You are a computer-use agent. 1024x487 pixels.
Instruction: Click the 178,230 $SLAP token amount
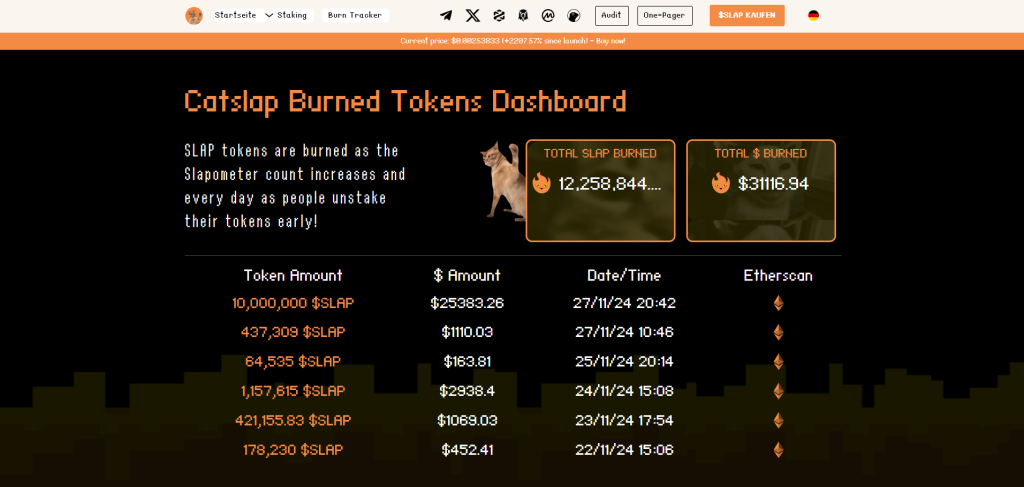click(x=293, y=450)
